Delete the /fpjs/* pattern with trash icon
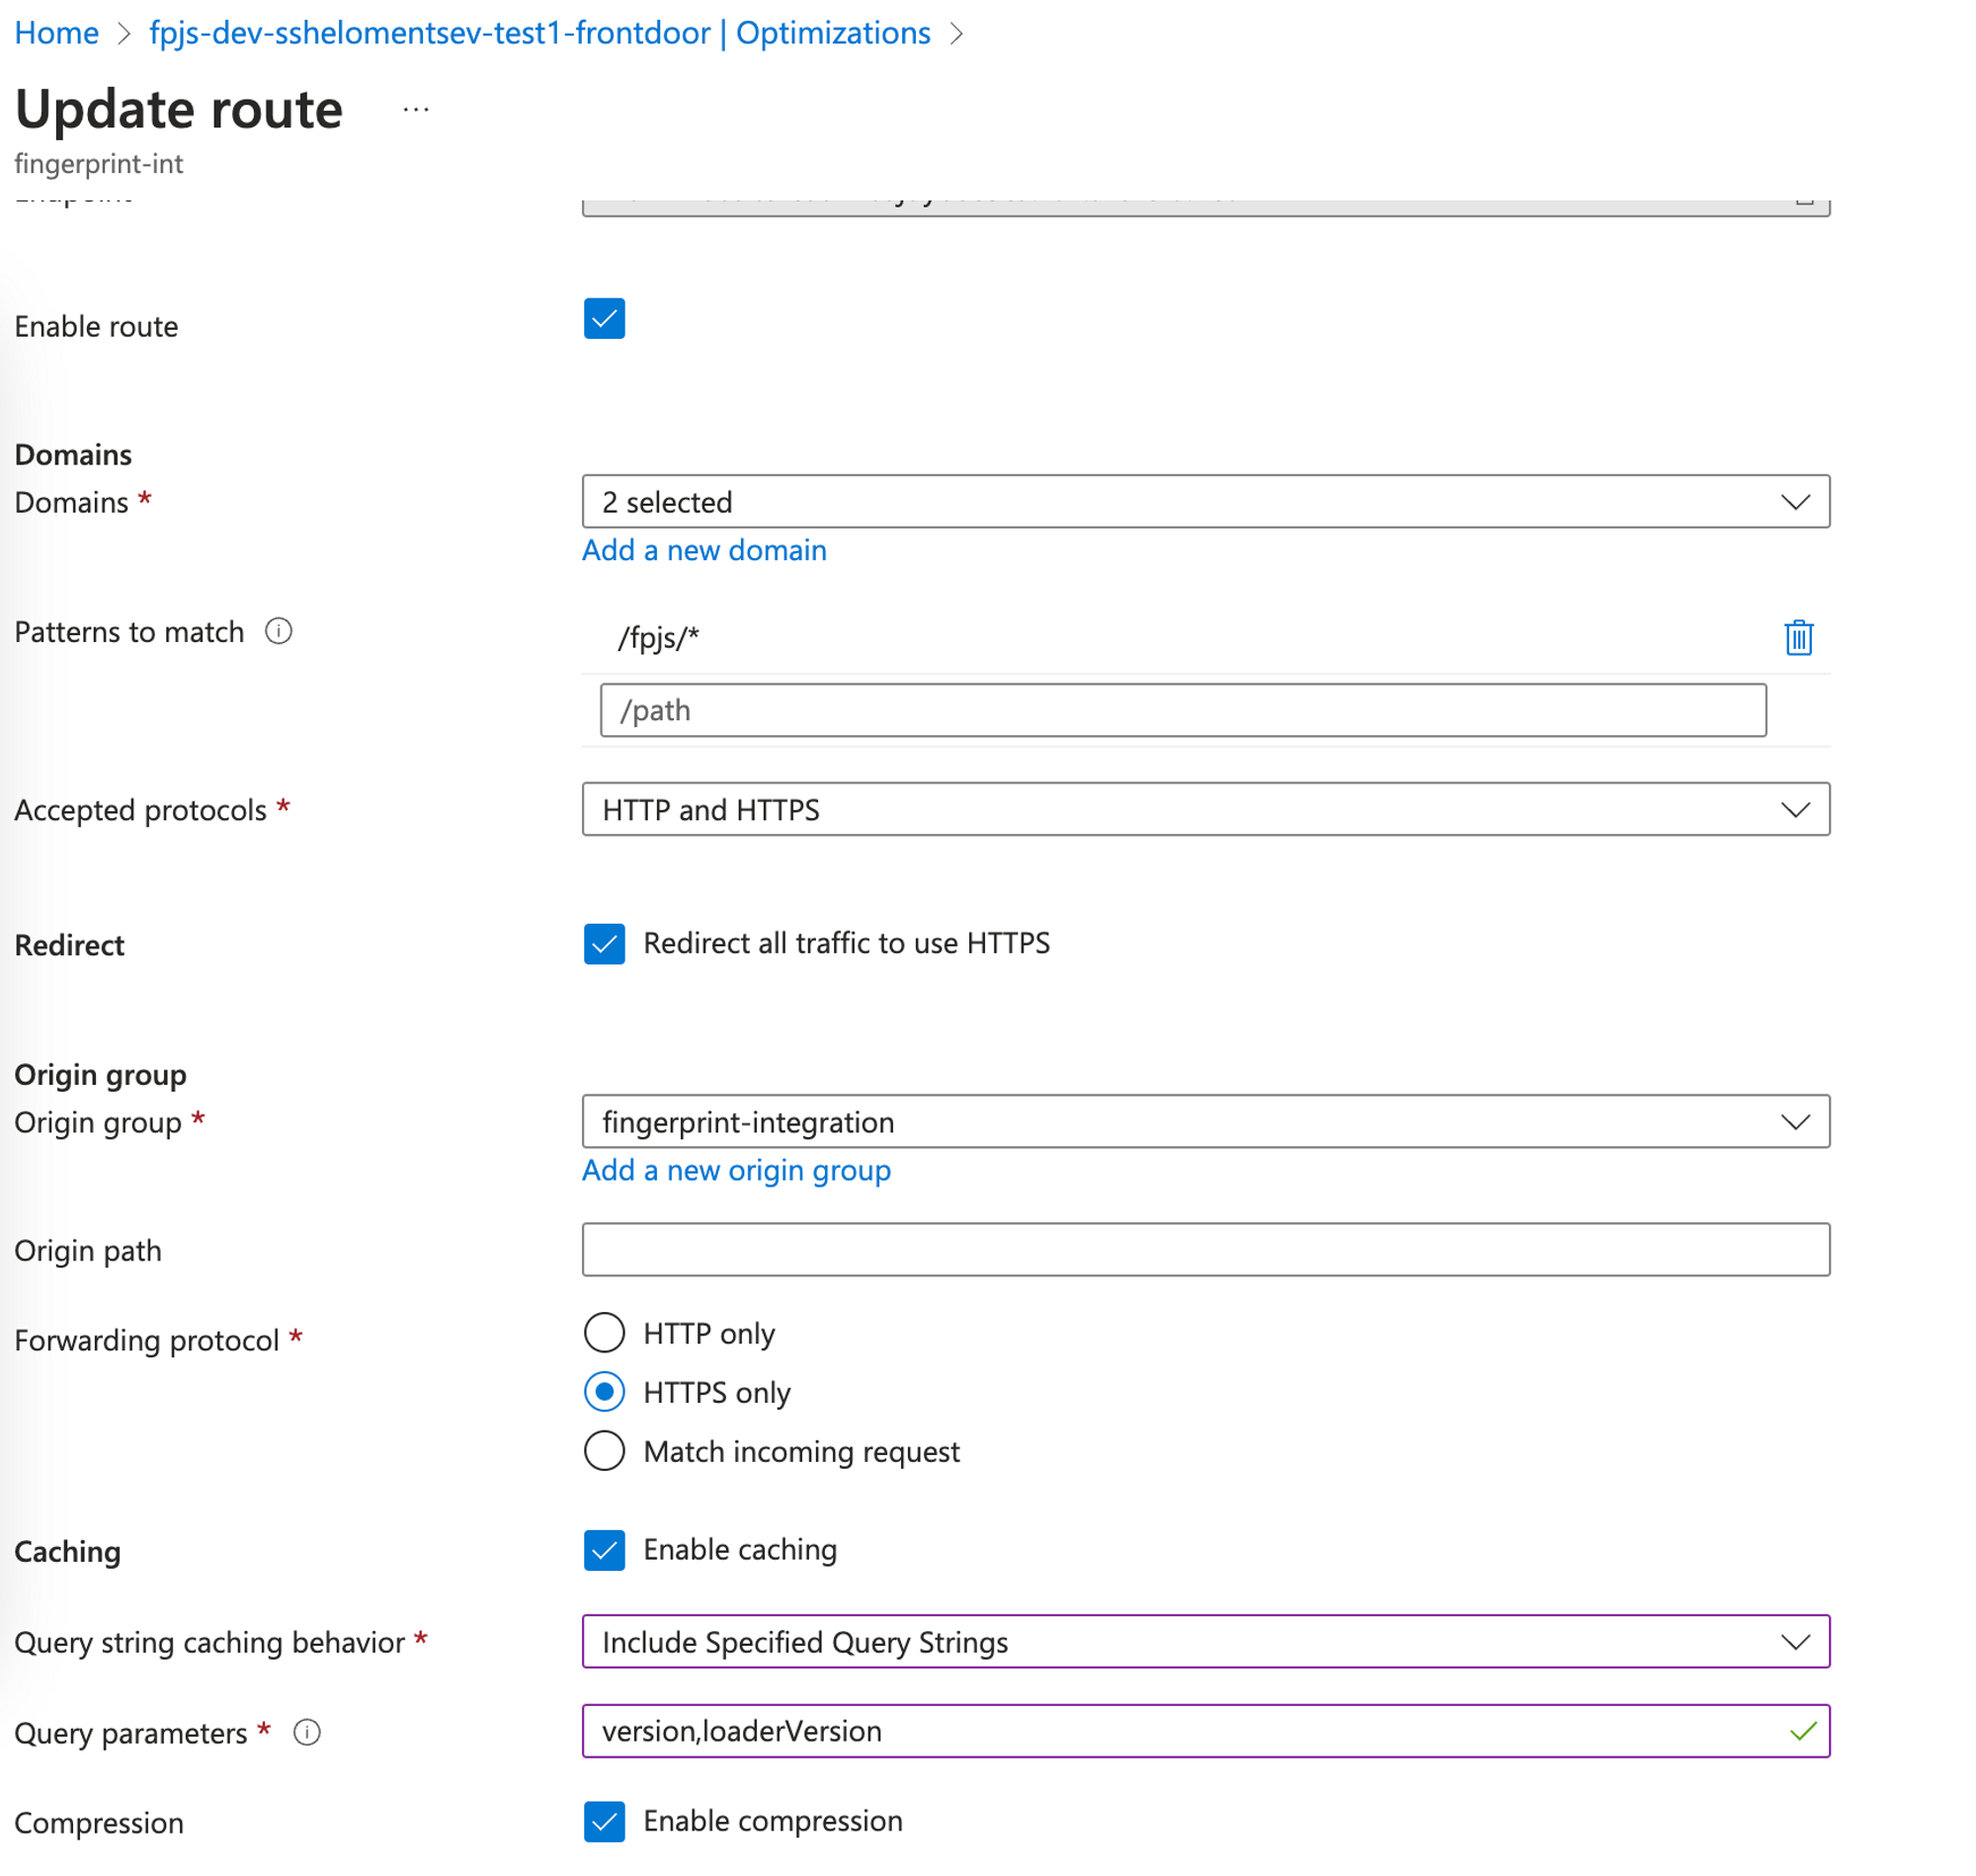This screenshot has height=1876, width=1976. click(1797, 637)
